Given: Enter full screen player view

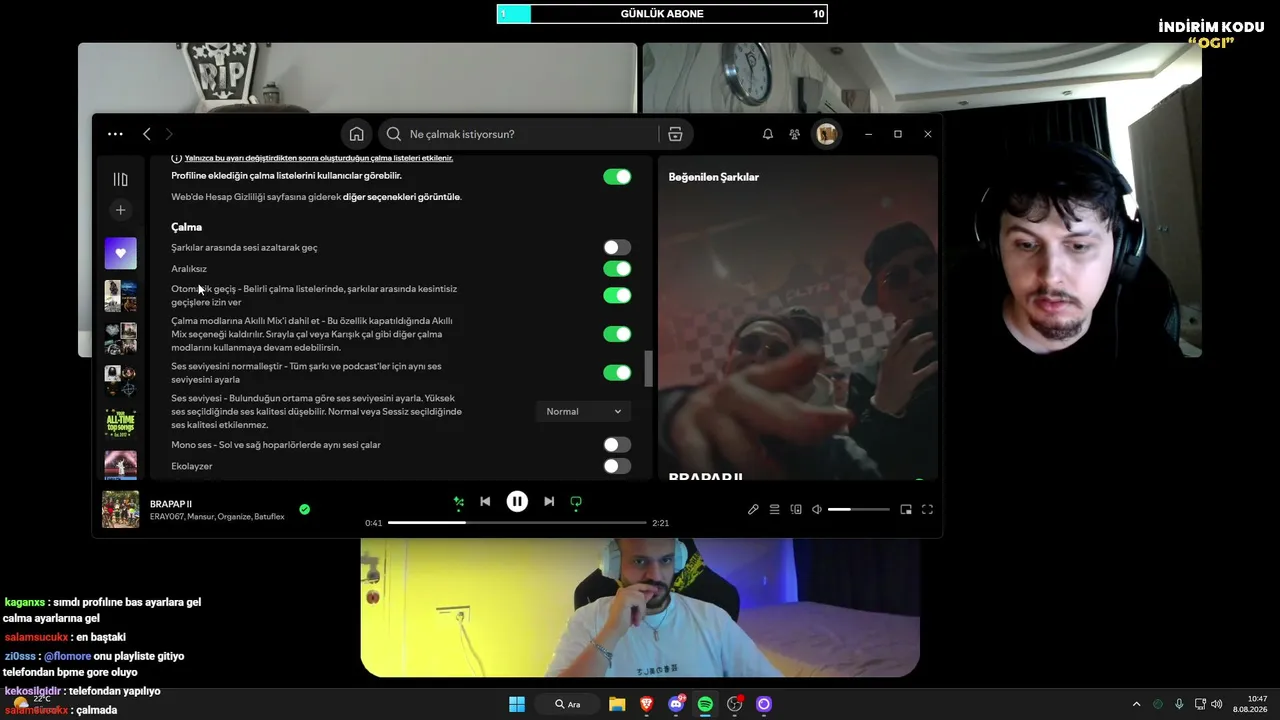Looking at the screenshot, I should point(927,509).
